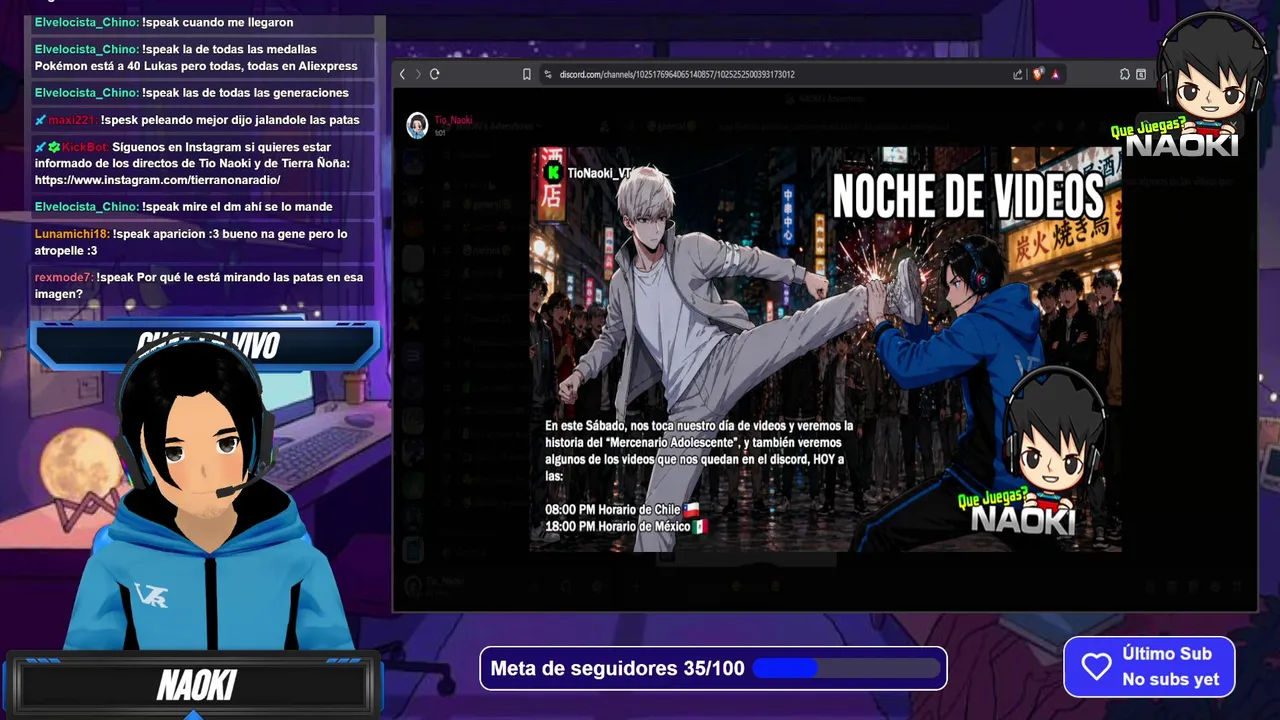Screen dimensions: 1280x720
Task: Reload the Discord page in browser
Action: click(435, 74)
